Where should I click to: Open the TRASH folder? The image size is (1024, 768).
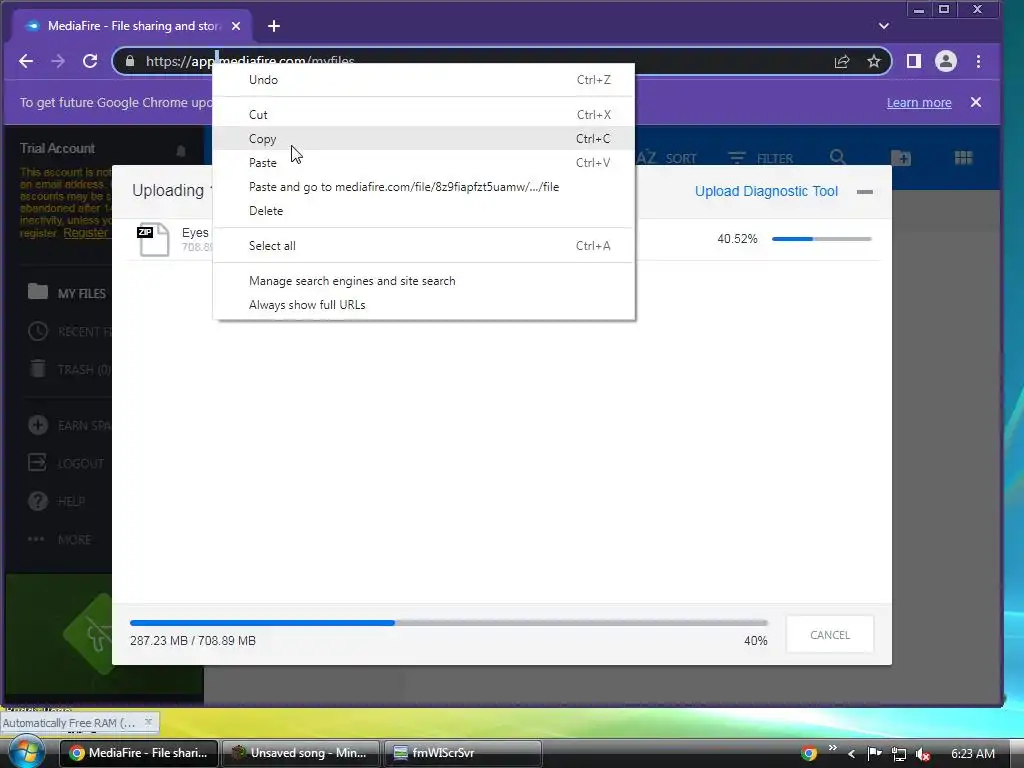(69, 369)
